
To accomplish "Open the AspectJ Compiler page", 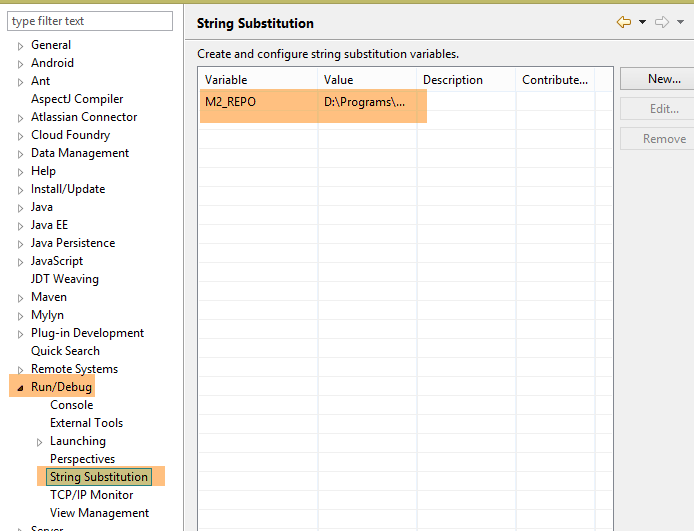I will point(77,99).
